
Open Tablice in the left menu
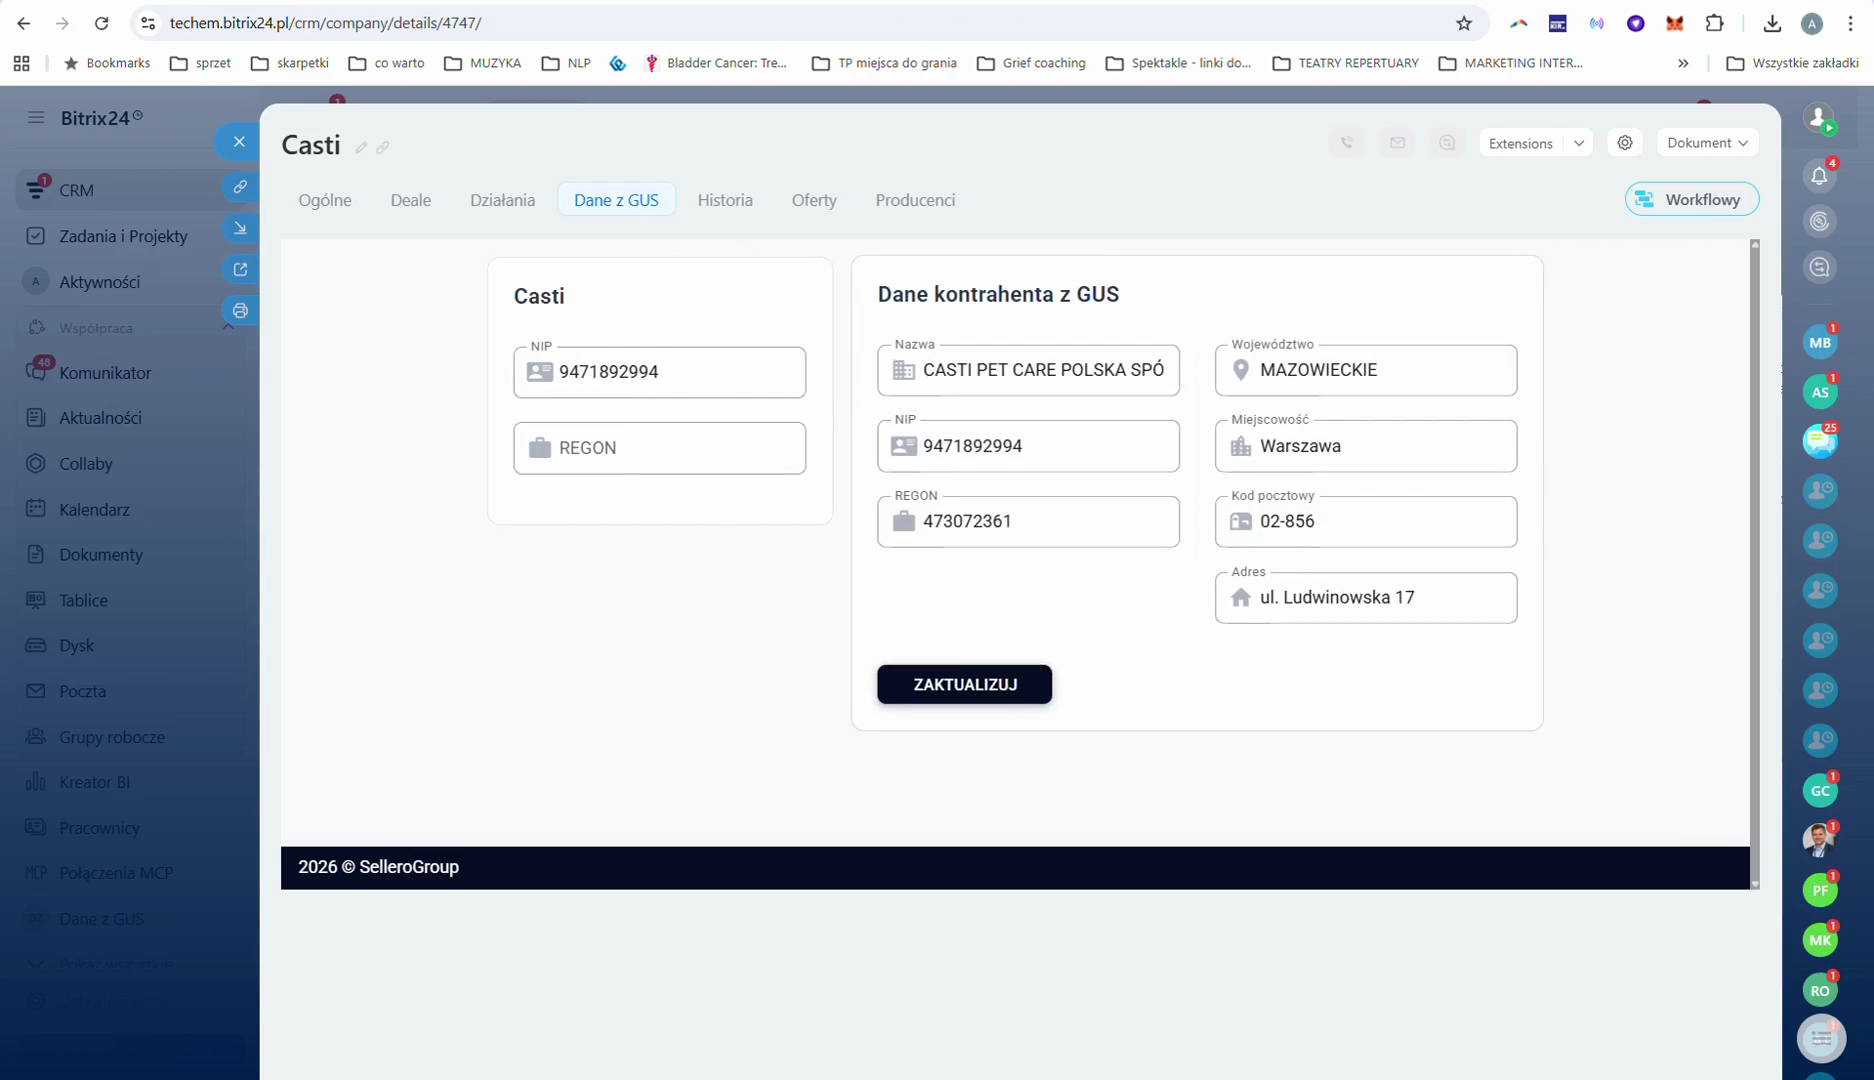tap(83, 600)
